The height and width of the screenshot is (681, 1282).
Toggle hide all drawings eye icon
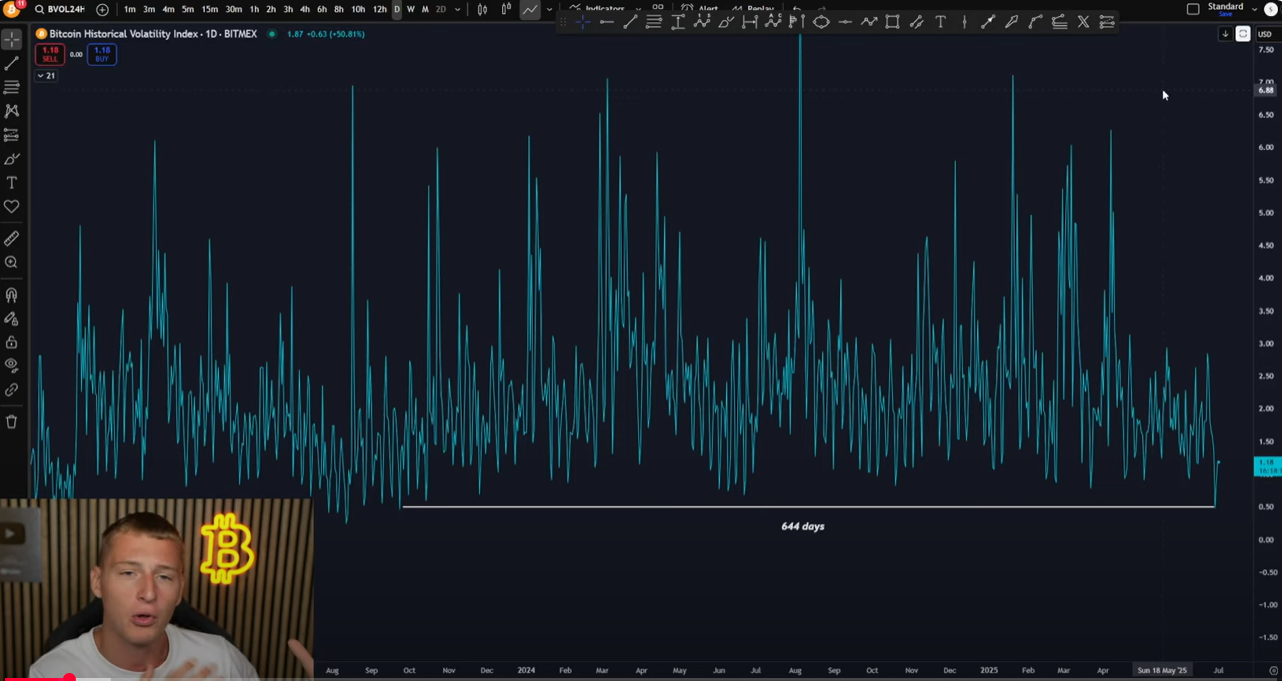[x=12, y=366]
